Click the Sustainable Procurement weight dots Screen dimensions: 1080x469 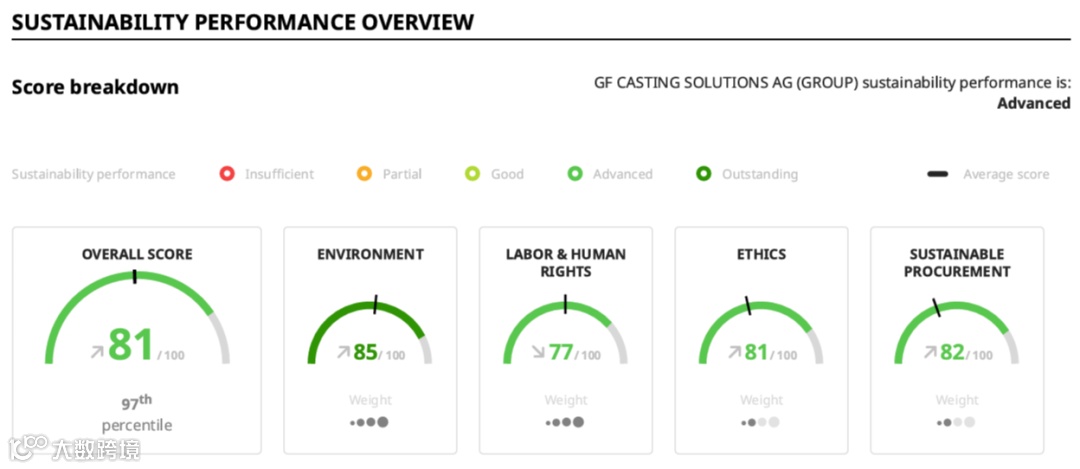(957, 422)
